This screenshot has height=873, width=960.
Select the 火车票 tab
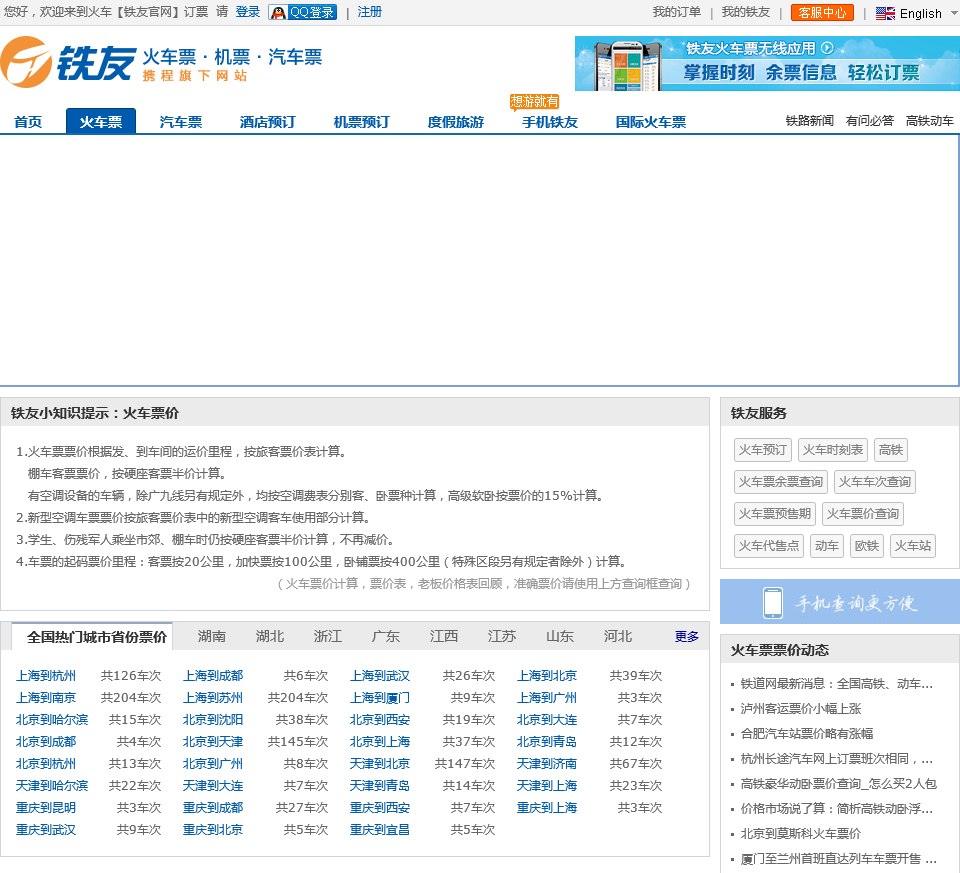(x=101, y=121)
